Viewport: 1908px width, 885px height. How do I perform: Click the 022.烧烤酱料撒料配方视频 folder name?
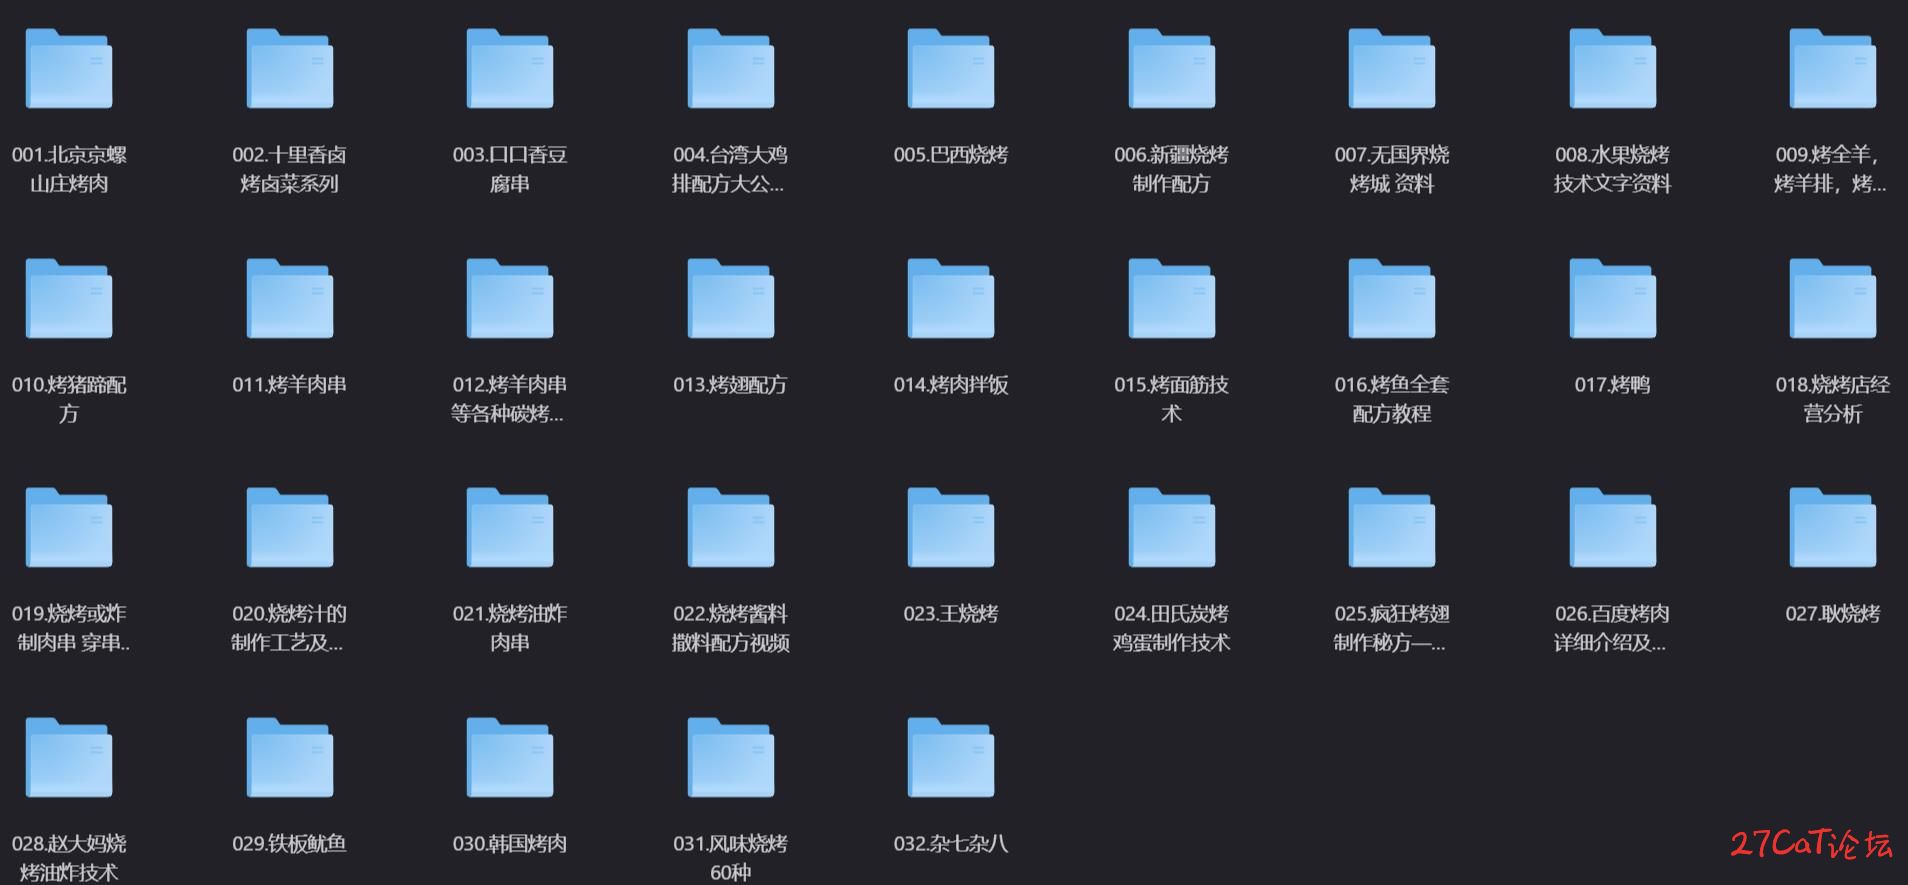tap(730, 628)
